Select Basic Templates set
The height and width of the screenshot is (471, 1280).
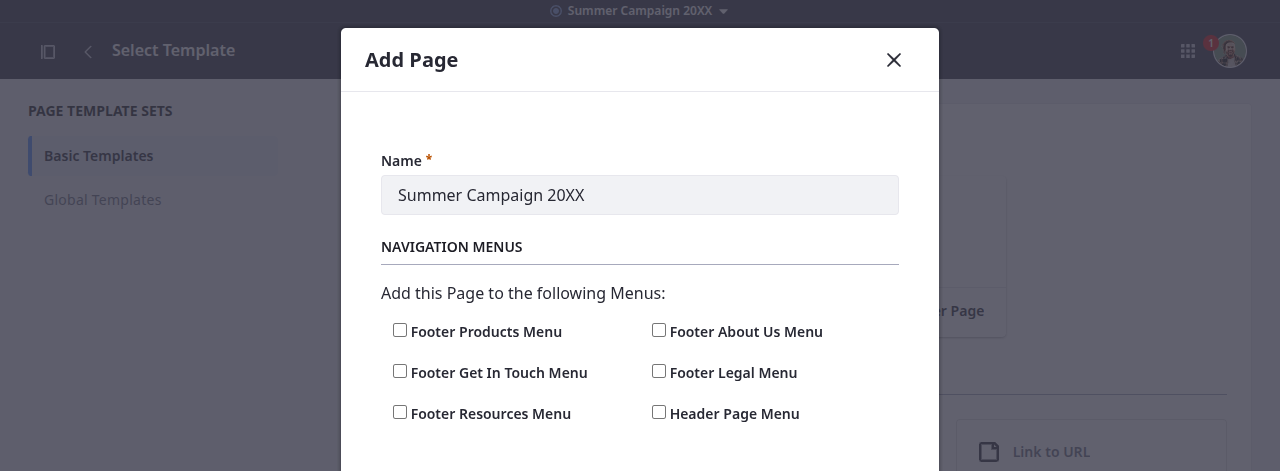tap(99, 156)
